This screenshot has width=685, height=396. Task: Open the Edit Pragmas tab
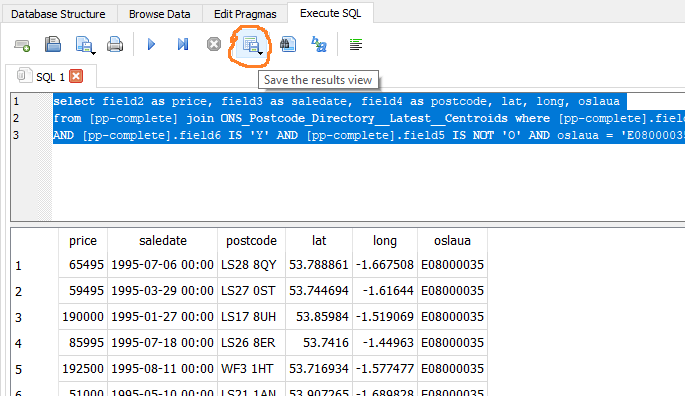(245, 14)
